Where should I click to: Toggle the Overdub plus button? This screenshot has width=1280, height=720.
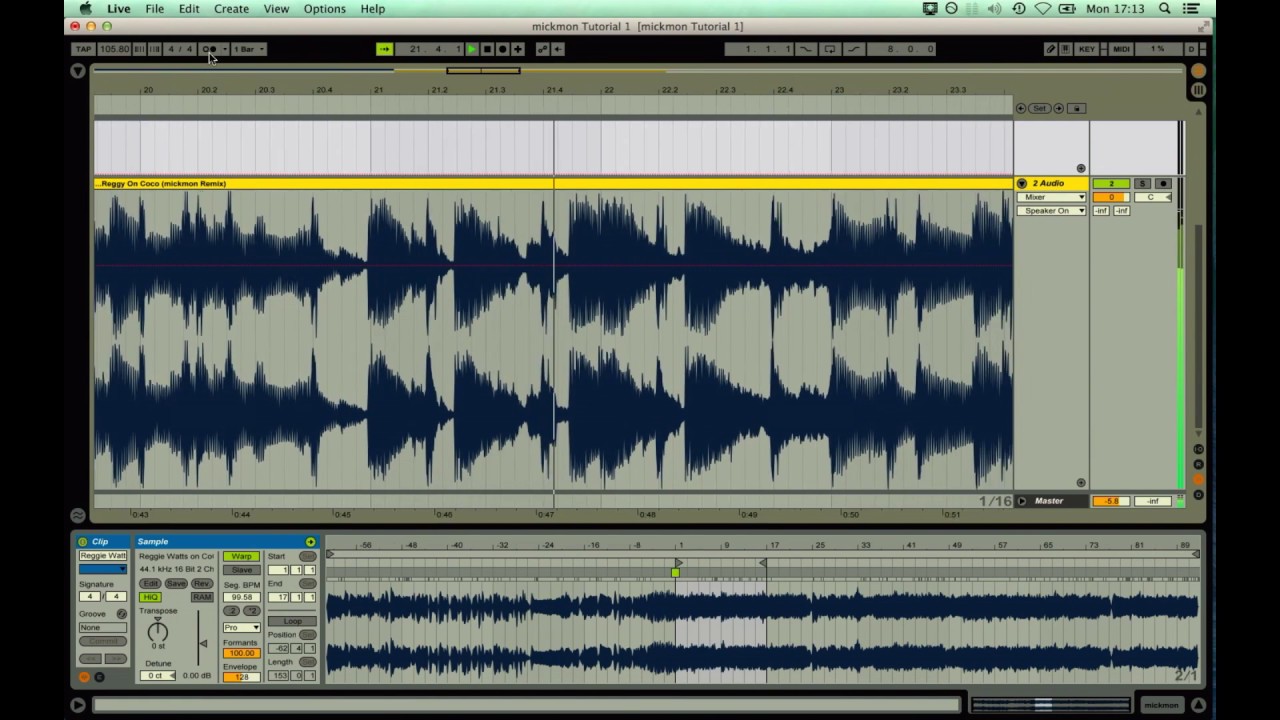click(x=518, y=49)
